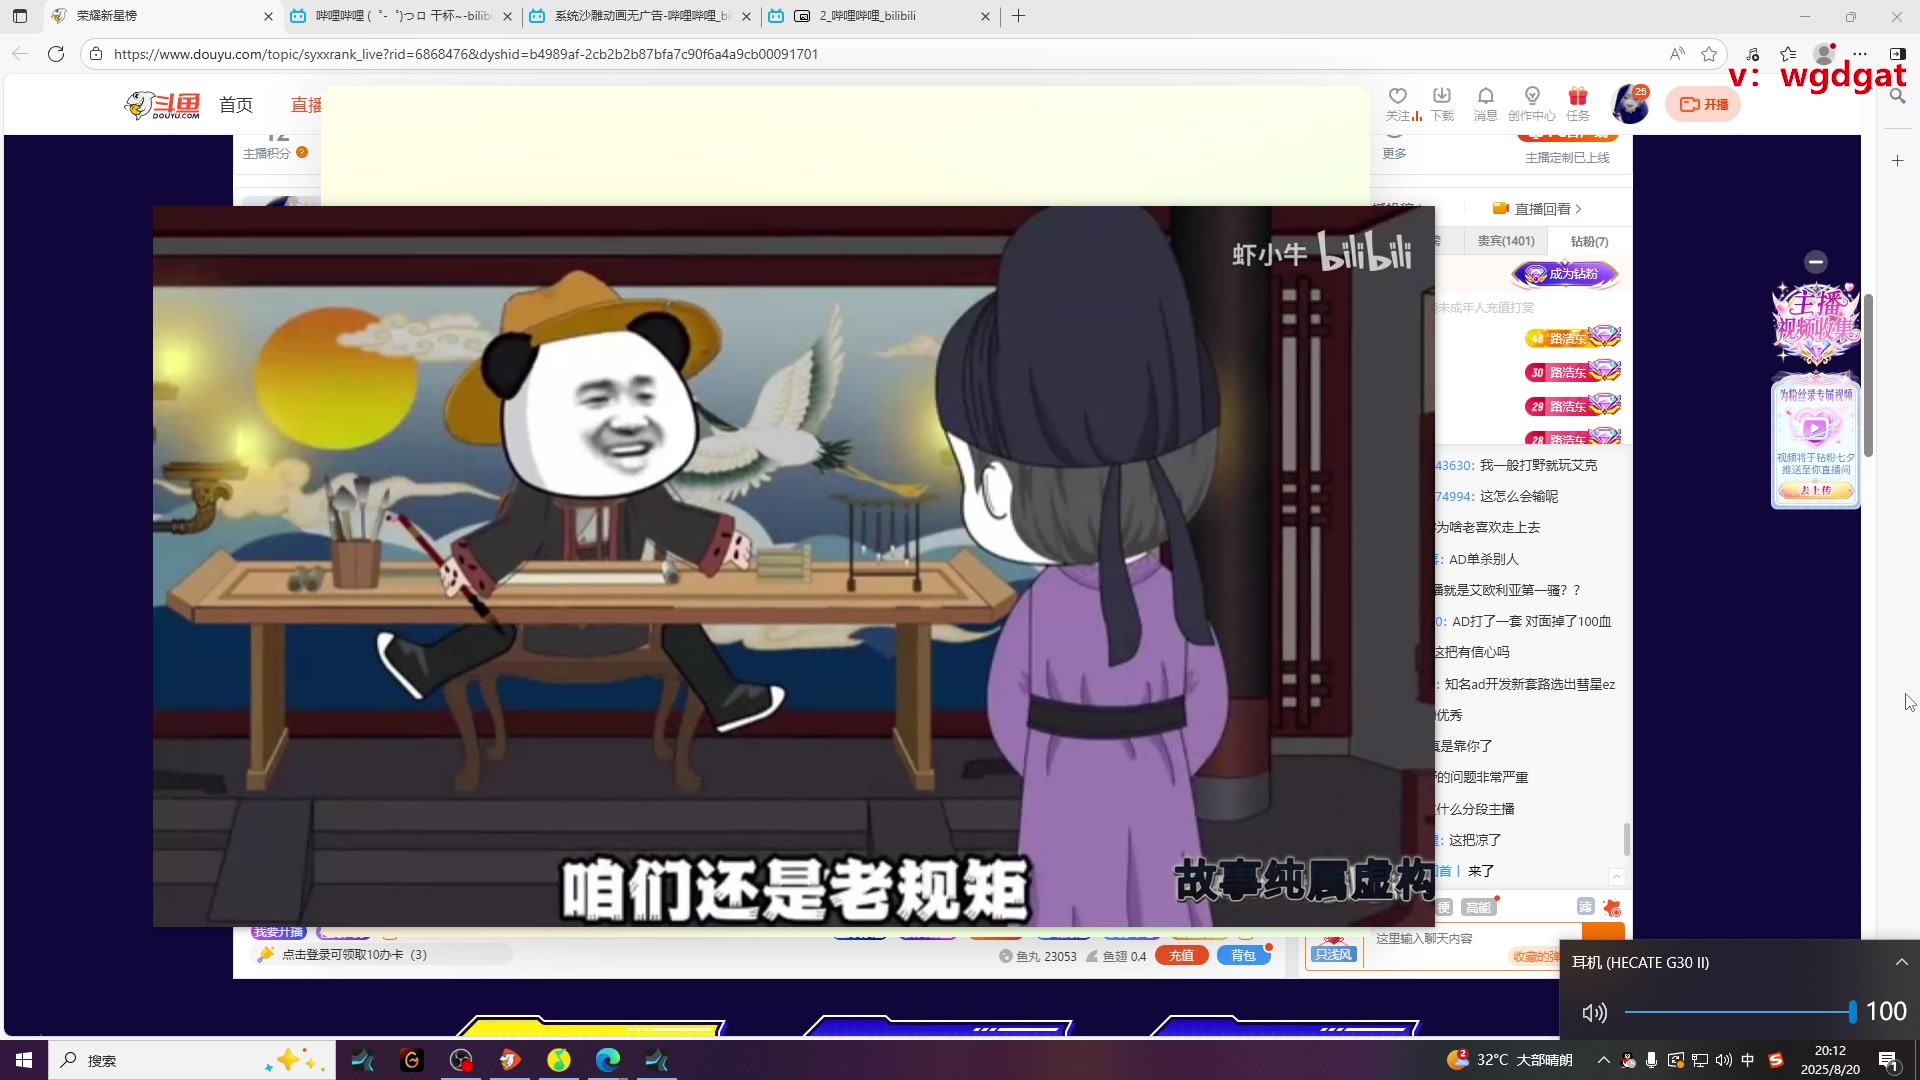Close the 荣耀新星榜 browser tab

tap(268, 16)
